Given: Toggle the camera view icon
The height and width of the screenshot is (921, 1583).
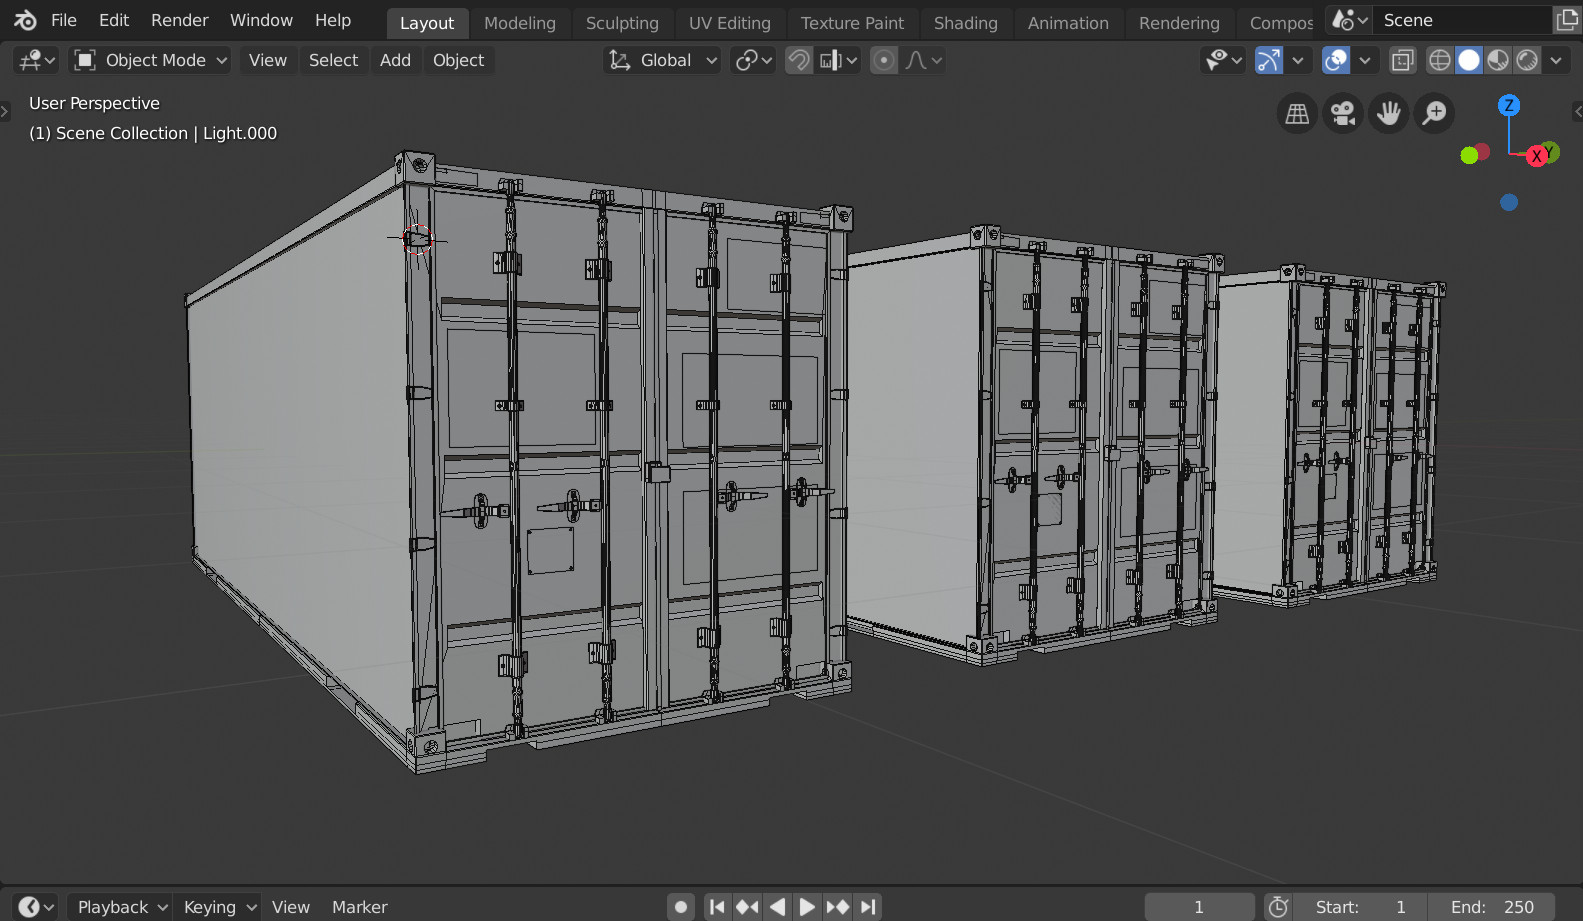Looking at the screenshot, I should (1343, 113).
